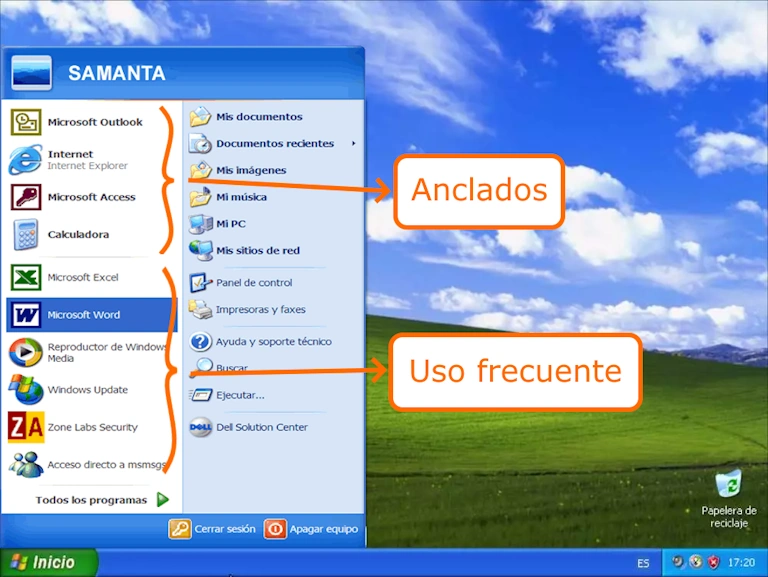This screenshot has width=768, height=577.
Task: Open Mis documentos folder icon
Action: (x=200, y=117)
